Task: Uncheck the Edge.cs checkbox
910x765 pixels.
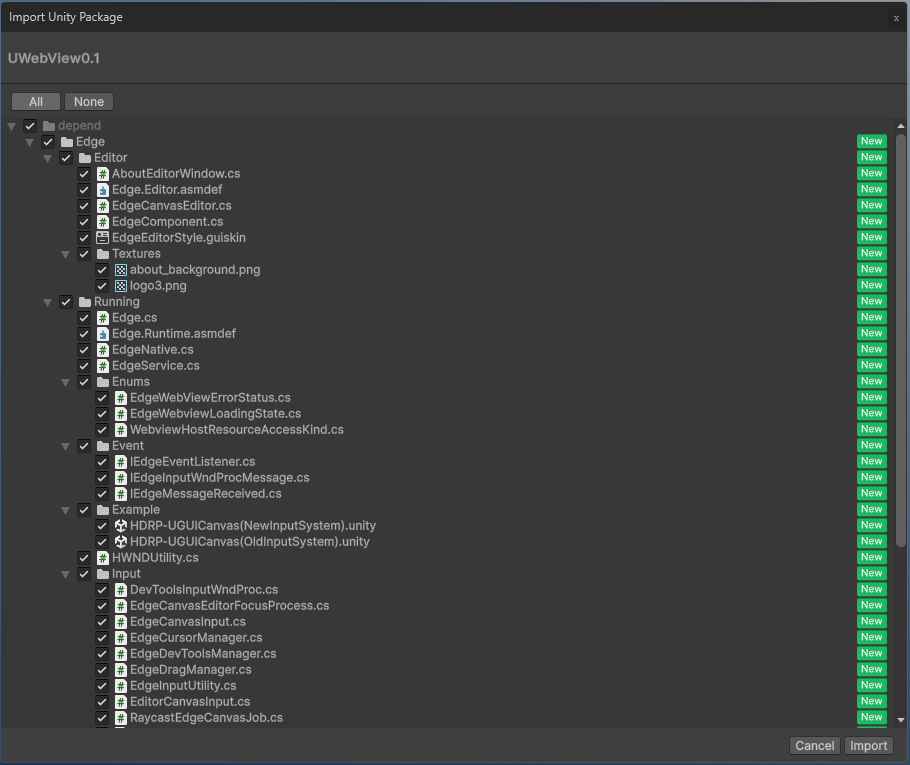Action: pyautogui.click(x=84, y=317)
